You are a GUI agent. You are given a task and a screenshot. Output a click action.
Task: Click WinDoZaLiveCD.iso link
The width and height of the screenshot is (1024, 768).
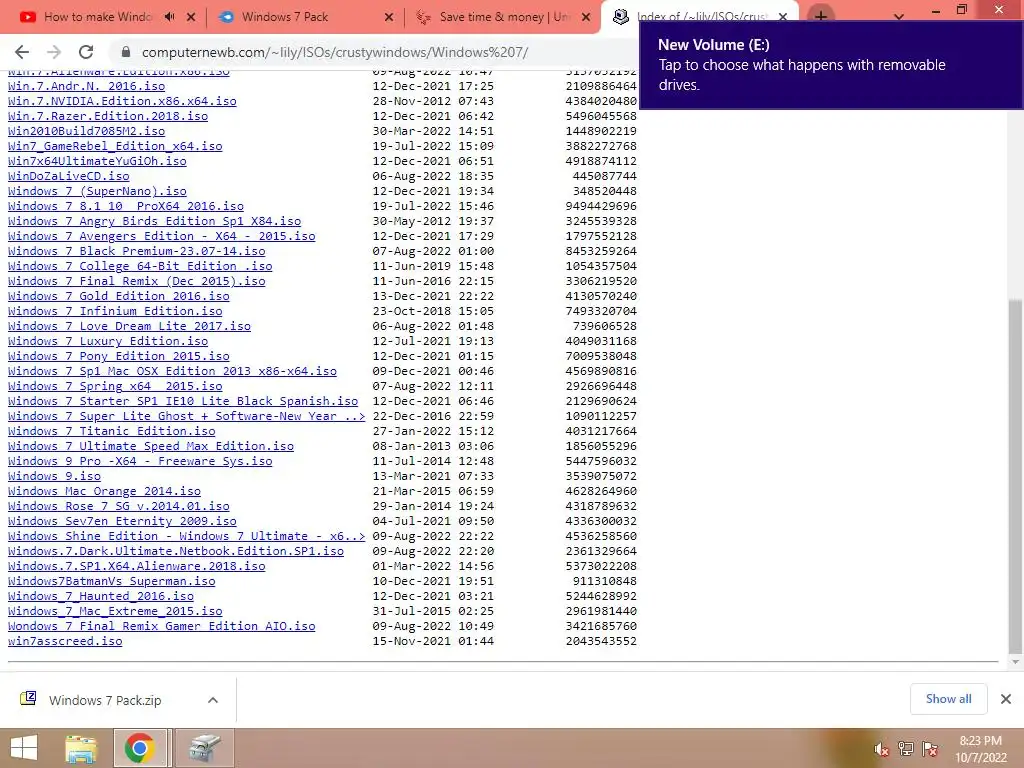pyautogui.click(x=69, y=176)
